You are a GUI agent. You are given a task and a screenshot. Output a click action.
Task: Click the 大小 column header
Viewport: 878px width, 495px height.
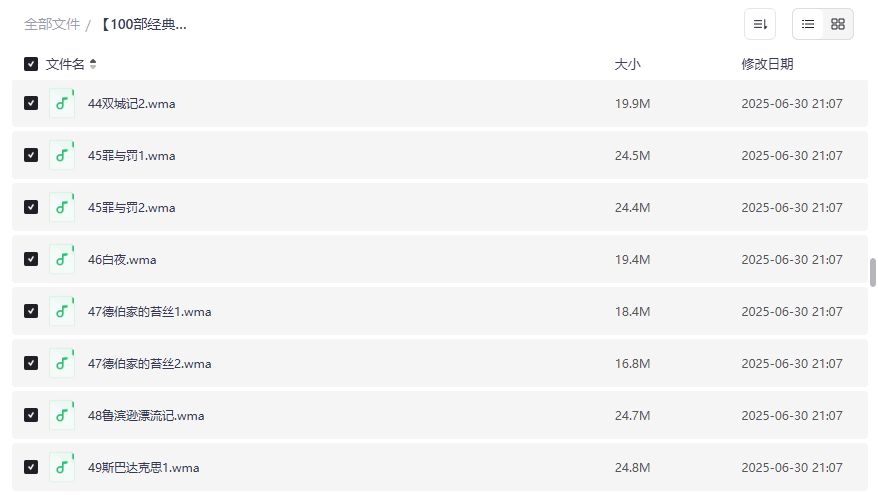click(627, 64)
